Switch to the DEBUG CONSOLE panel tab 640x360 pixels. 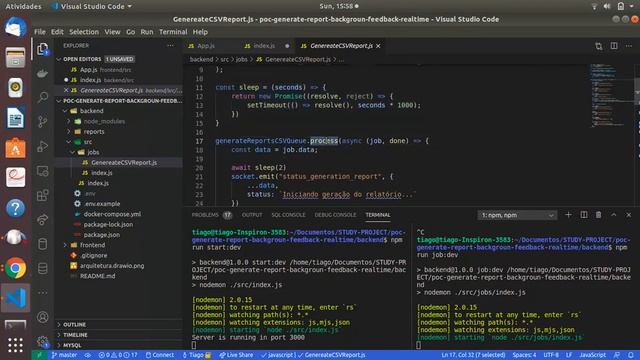(335, 215)
